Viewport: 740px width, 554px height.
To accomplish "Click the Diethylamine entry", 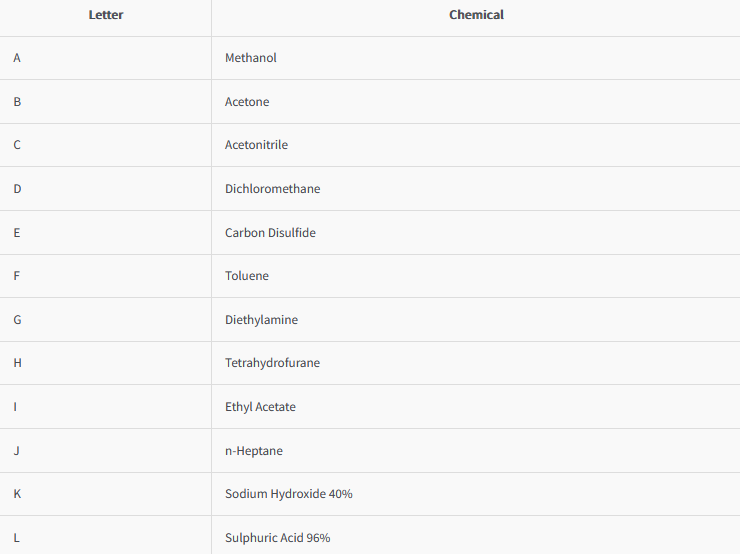I will point(261,319).
